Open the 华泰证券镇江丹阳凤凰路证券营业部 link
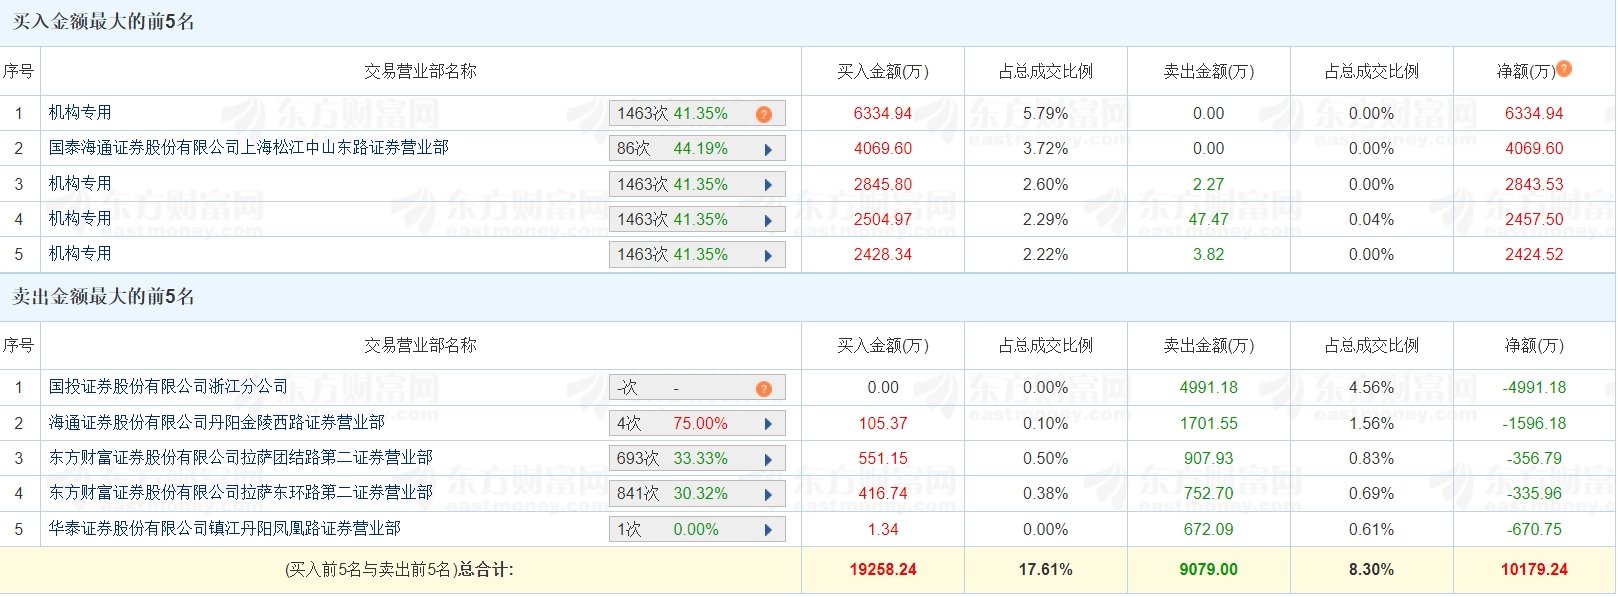1618x597 pixels. [224, 528]
